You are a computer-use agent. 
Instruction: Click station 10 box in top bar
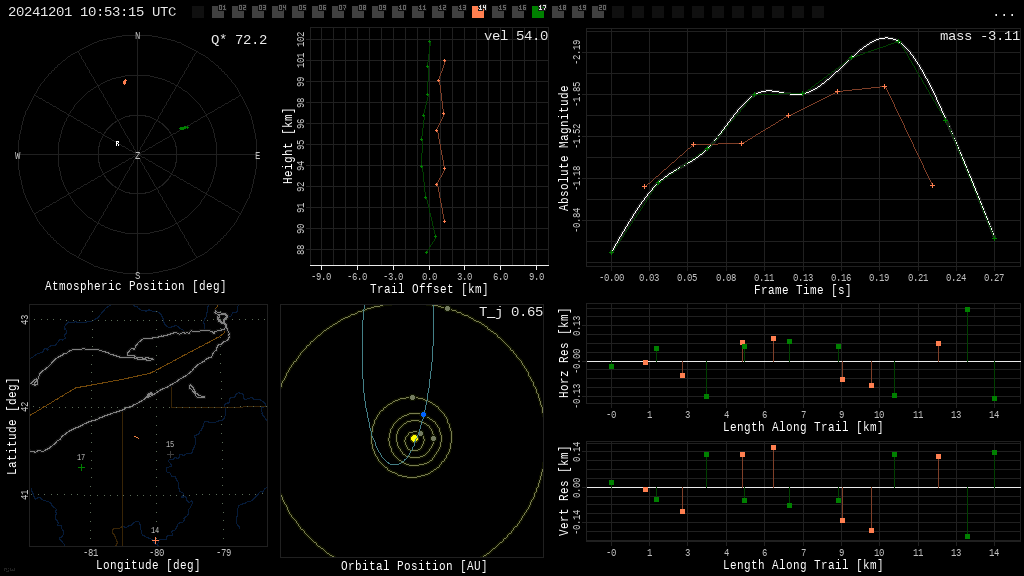point(398,12)
